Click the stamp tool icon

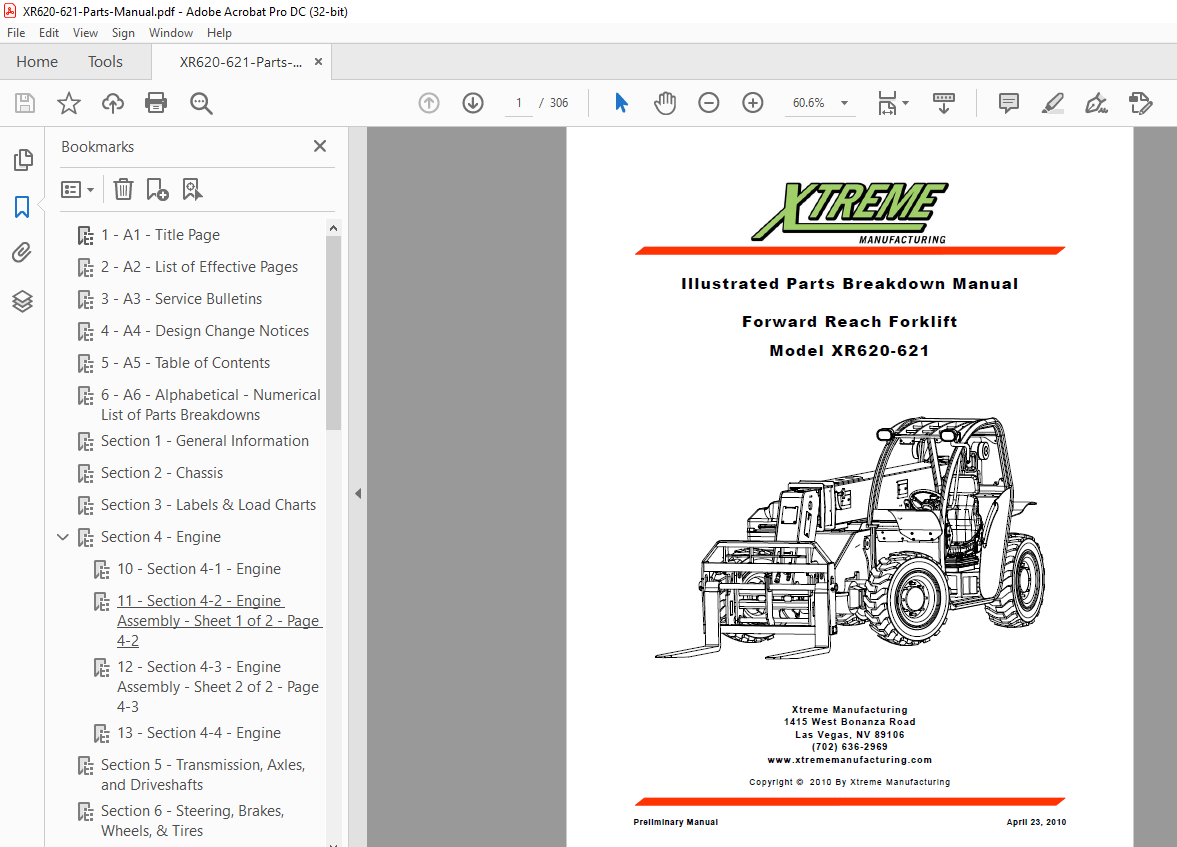[x=1140, y=103]
